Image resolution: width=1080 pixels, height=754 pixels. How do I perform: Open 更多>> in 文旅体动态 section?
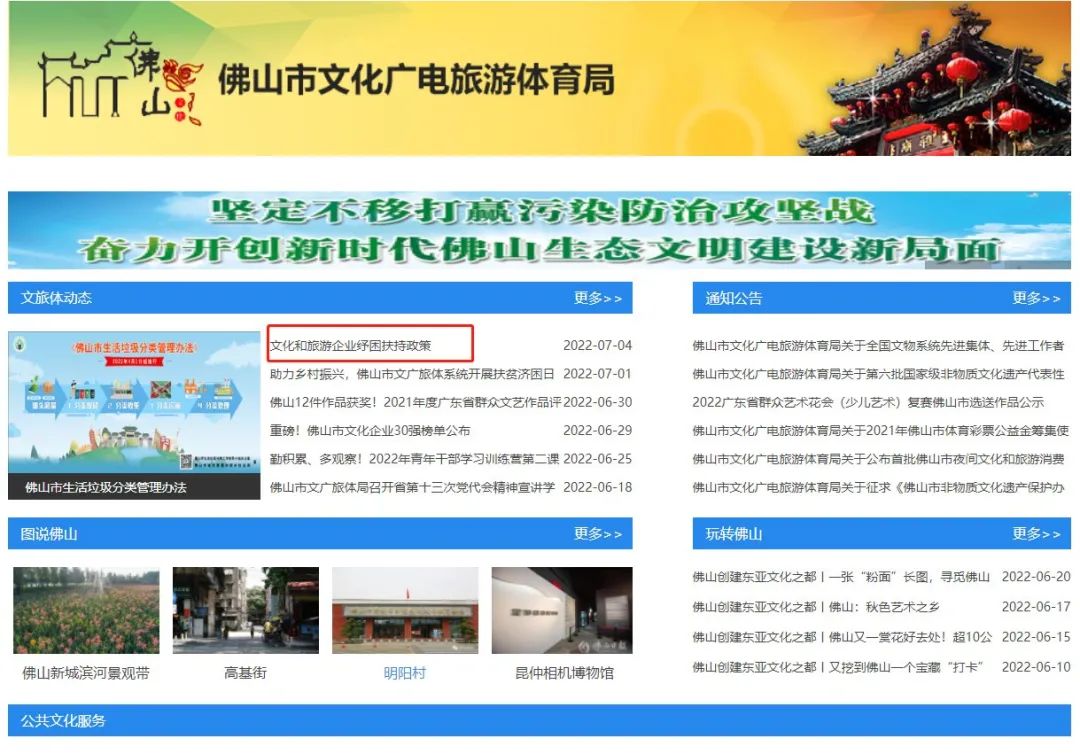[x=597, y=298]
